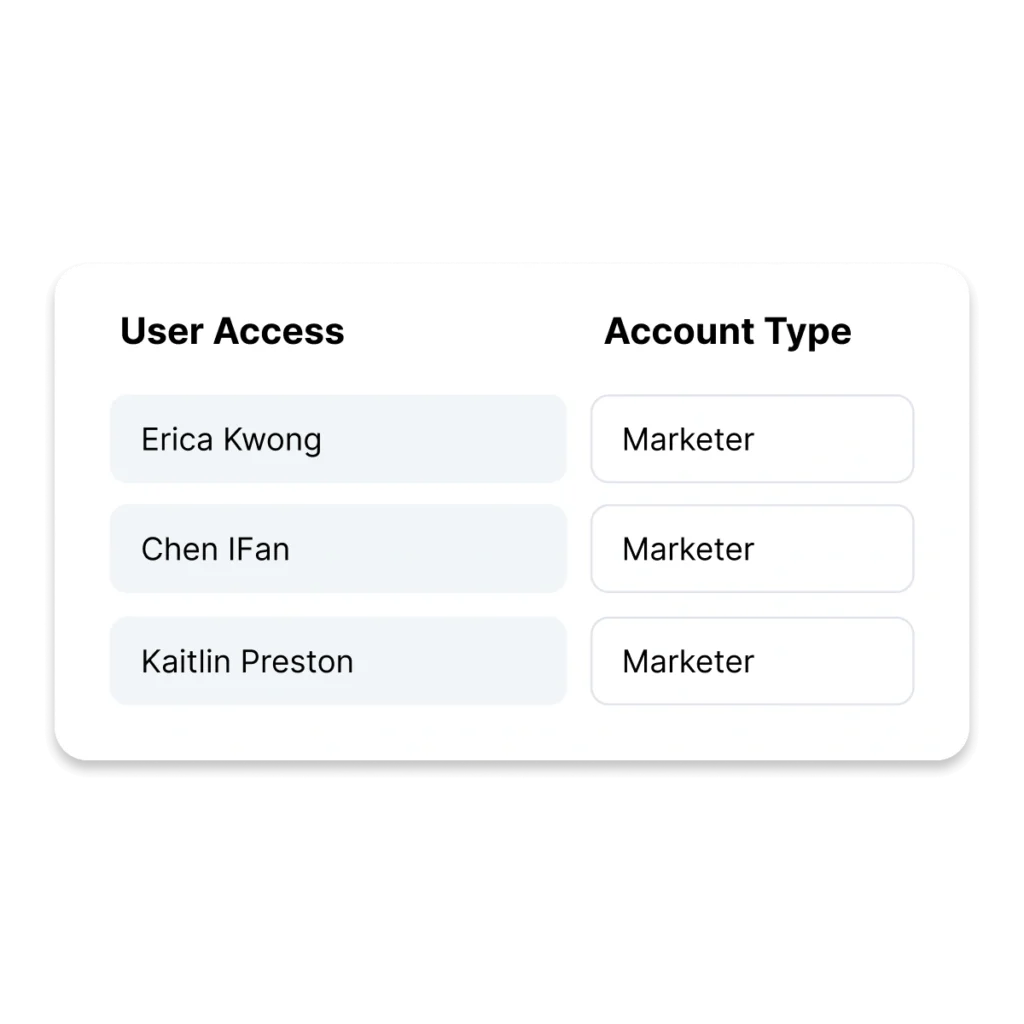The width and height of the screenshot is (1024, 1024).
Task: Click the Marketer label in the first row
Action: (x=687, y=440)
